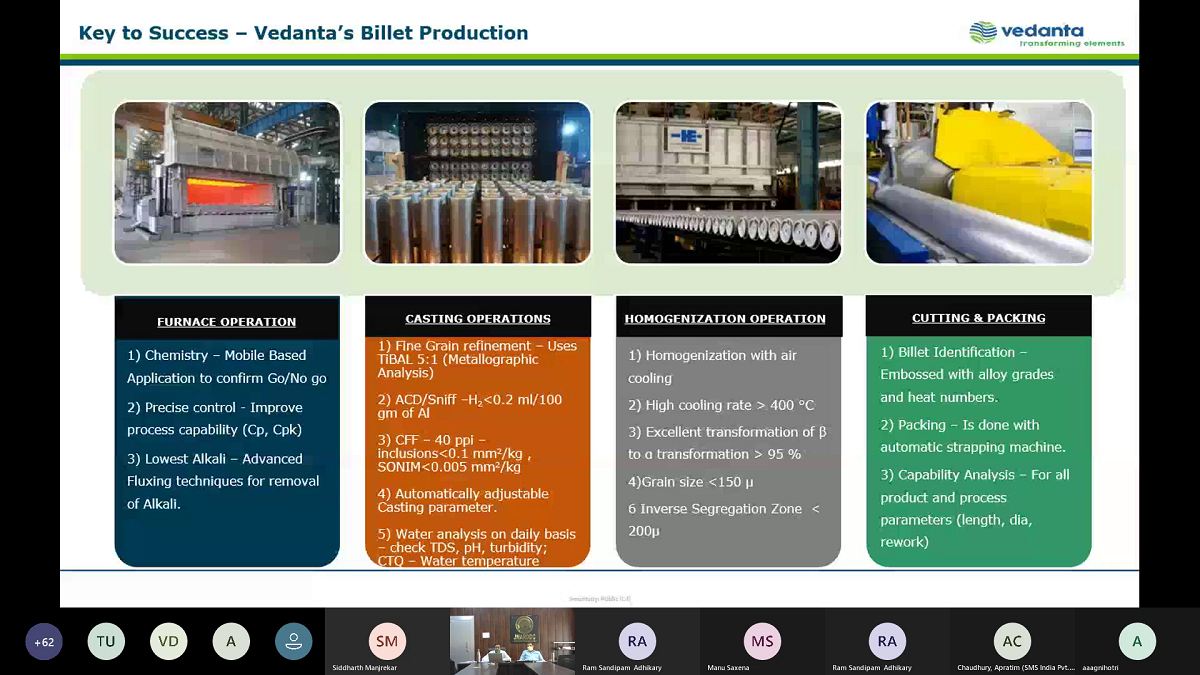Click '3) Excellent transformation of β' text
This screenshot has width=1200, height=675.
[x=728, y=443]
